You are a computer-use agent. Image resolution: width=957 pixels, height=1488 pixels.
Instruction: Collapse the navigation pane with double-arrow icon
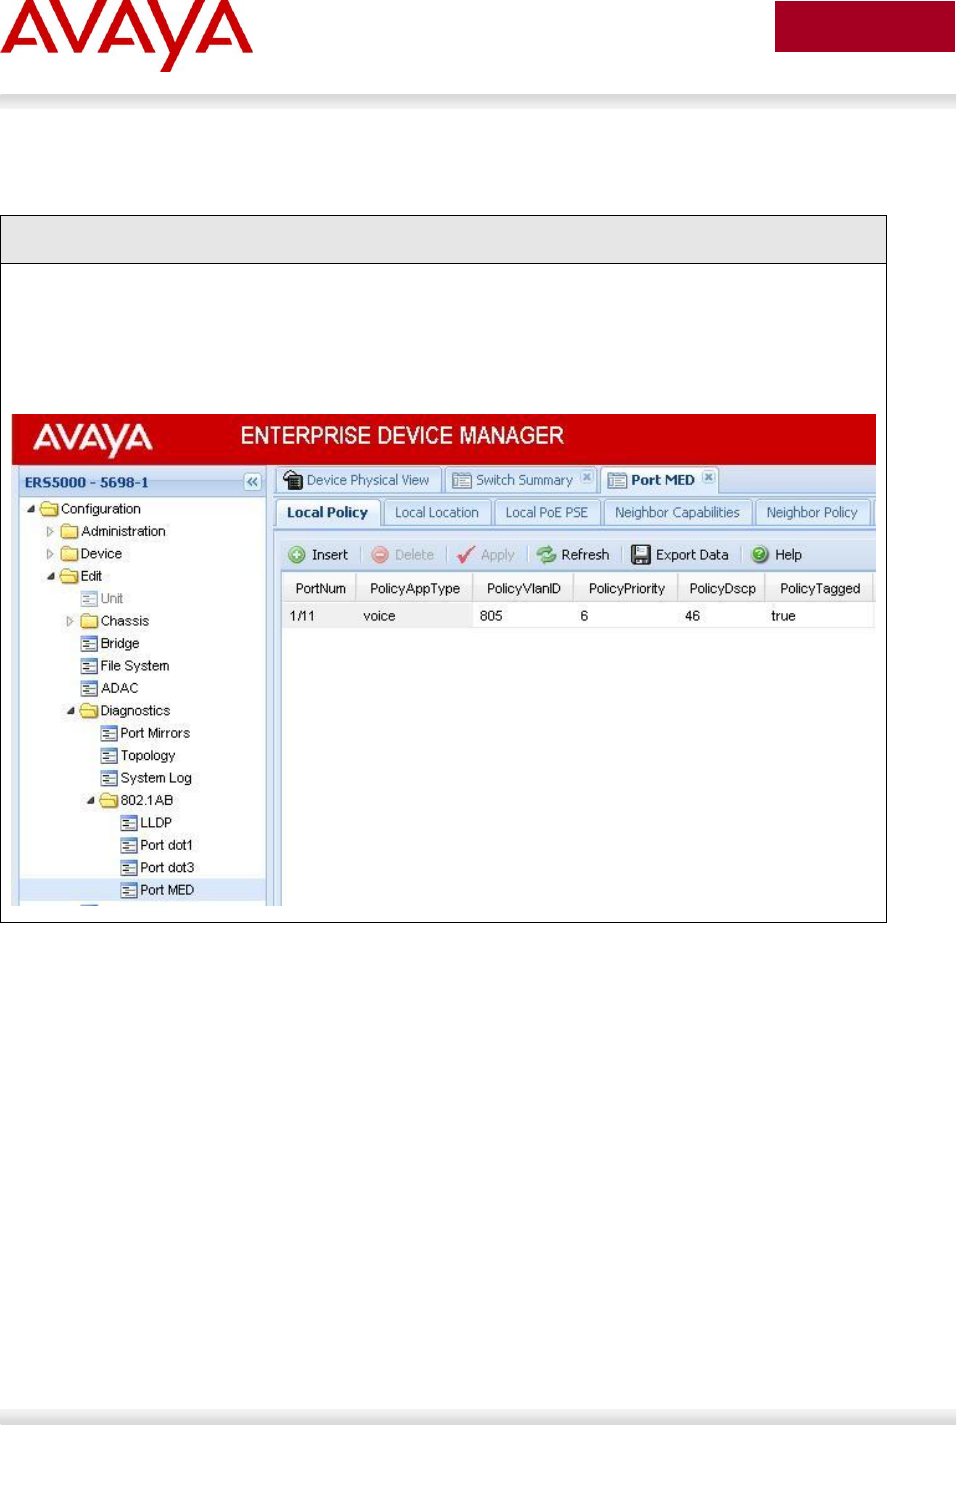(253, 482)
